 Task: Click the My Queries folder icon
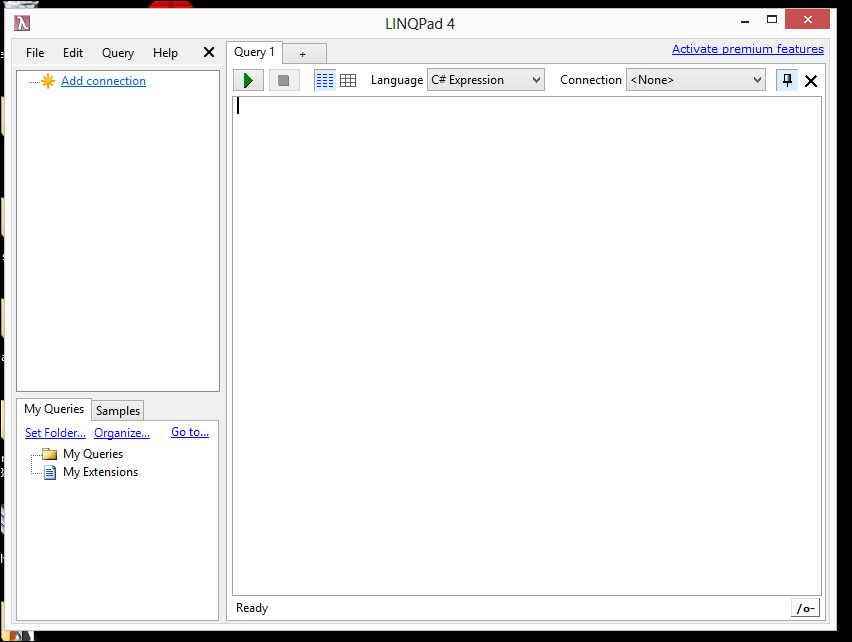(49, 454)
